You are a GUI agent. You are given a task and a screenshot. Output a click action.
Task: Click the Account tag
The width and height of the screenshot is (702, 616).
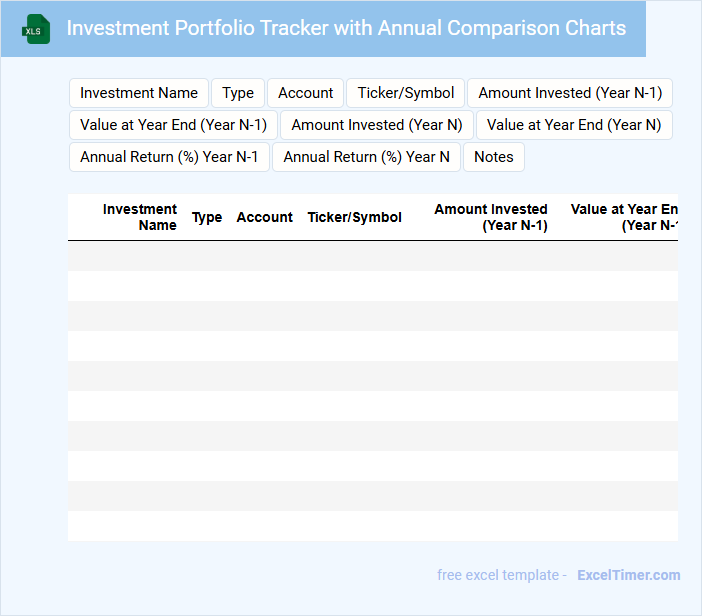tap(305, 93)
